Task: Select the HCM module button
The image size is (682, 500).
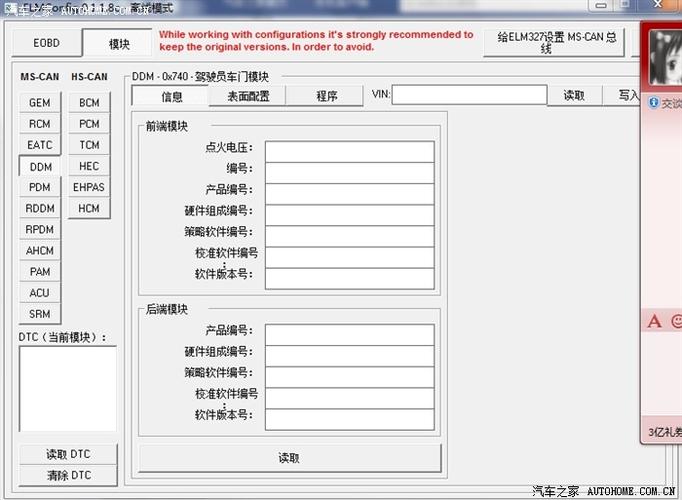Action: coord(89,208)
